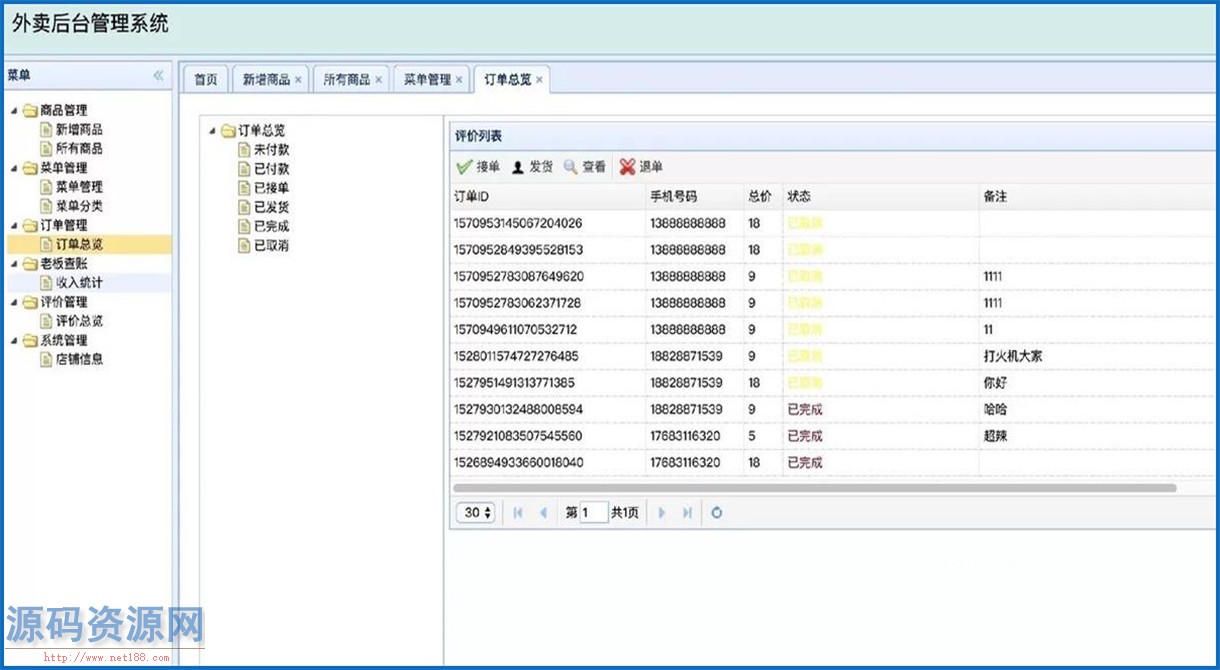The image size is (1220, 670).
Task: Close the 菜单管理 tab
Action: (459, 80)
